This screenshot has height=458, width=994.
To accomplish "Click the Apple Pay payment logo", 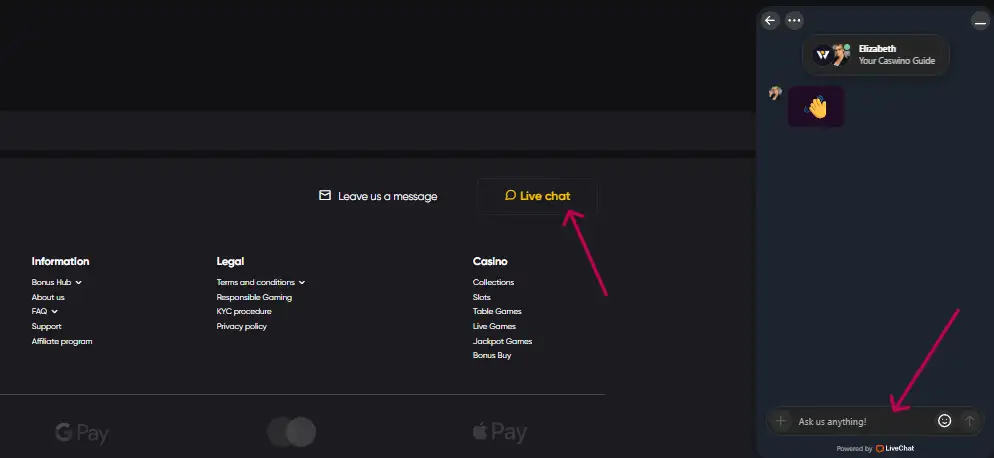I will pyautogui.click(x=500, y=433).
